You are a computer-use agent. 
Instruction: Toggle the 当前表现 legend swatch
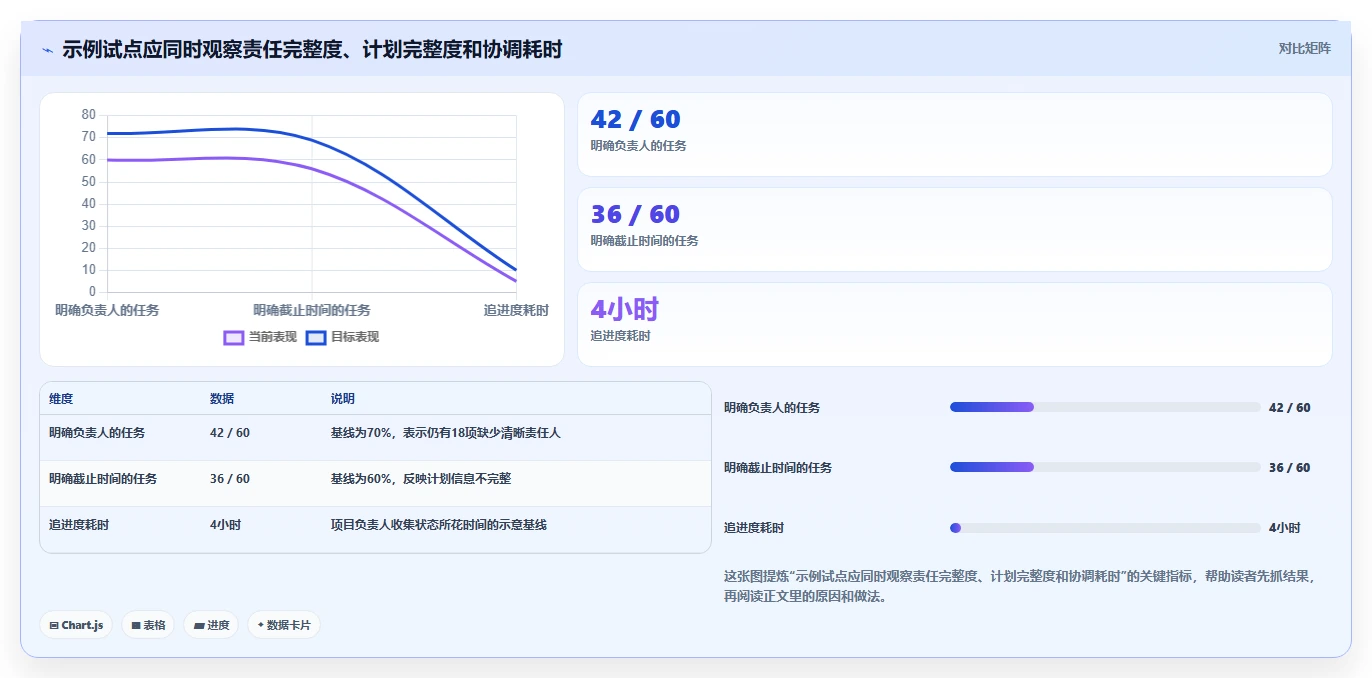[234, 337]
